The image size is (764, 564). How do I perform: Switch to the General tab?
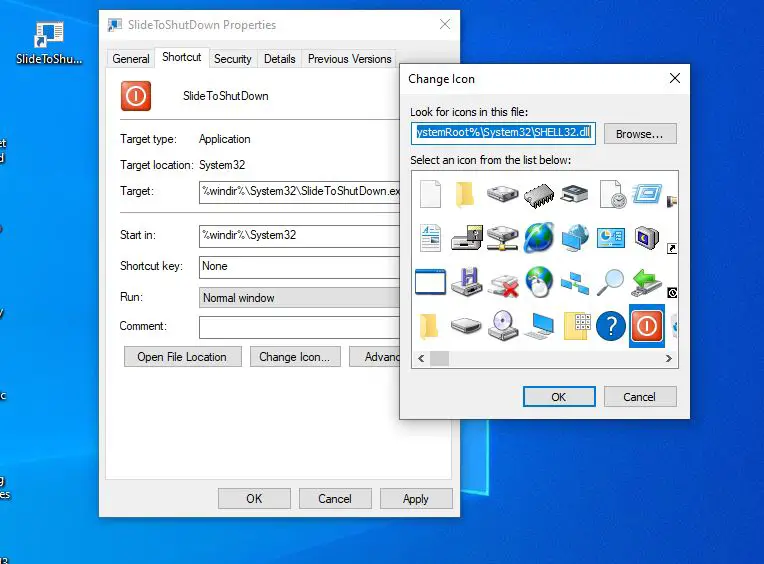point(131,59)
